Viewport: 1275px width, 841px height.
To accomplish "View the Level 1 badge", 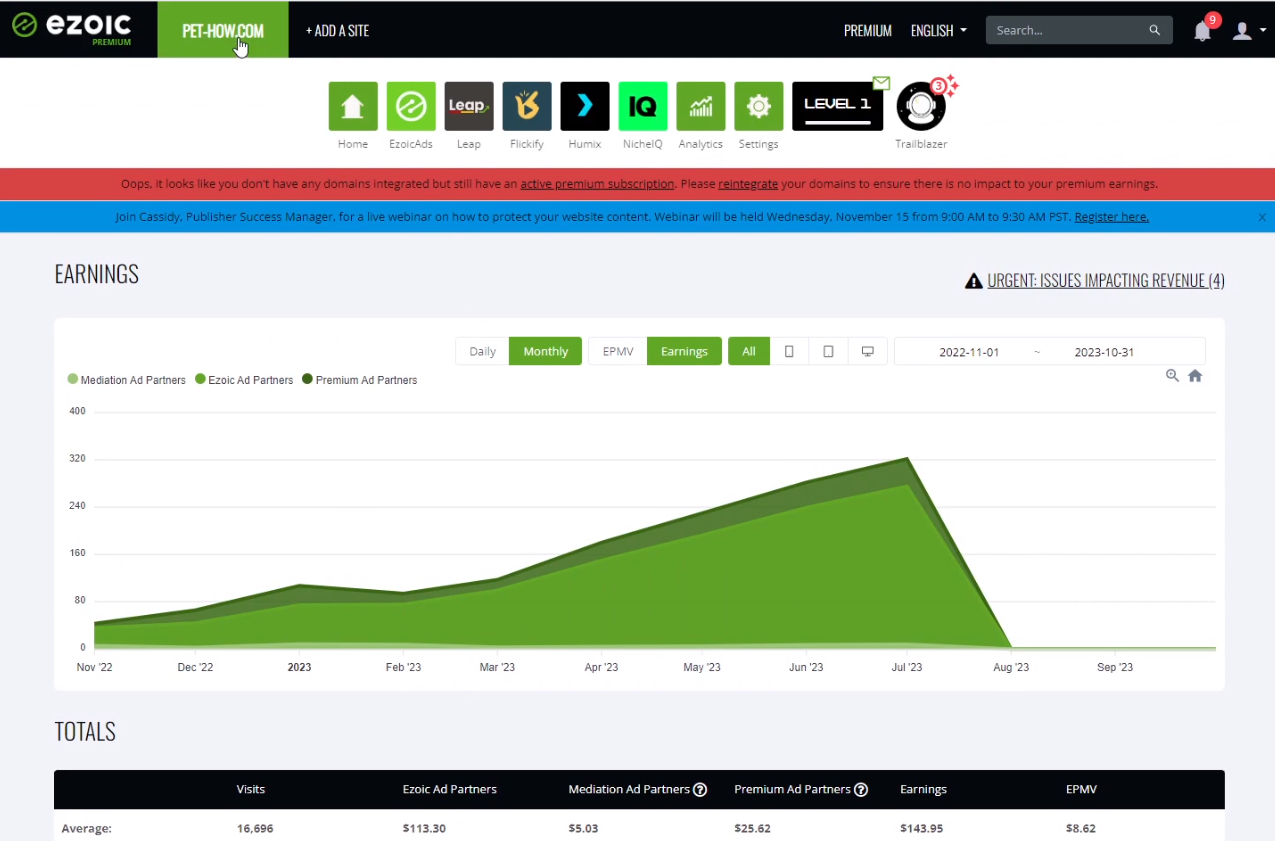I will 838,106.
